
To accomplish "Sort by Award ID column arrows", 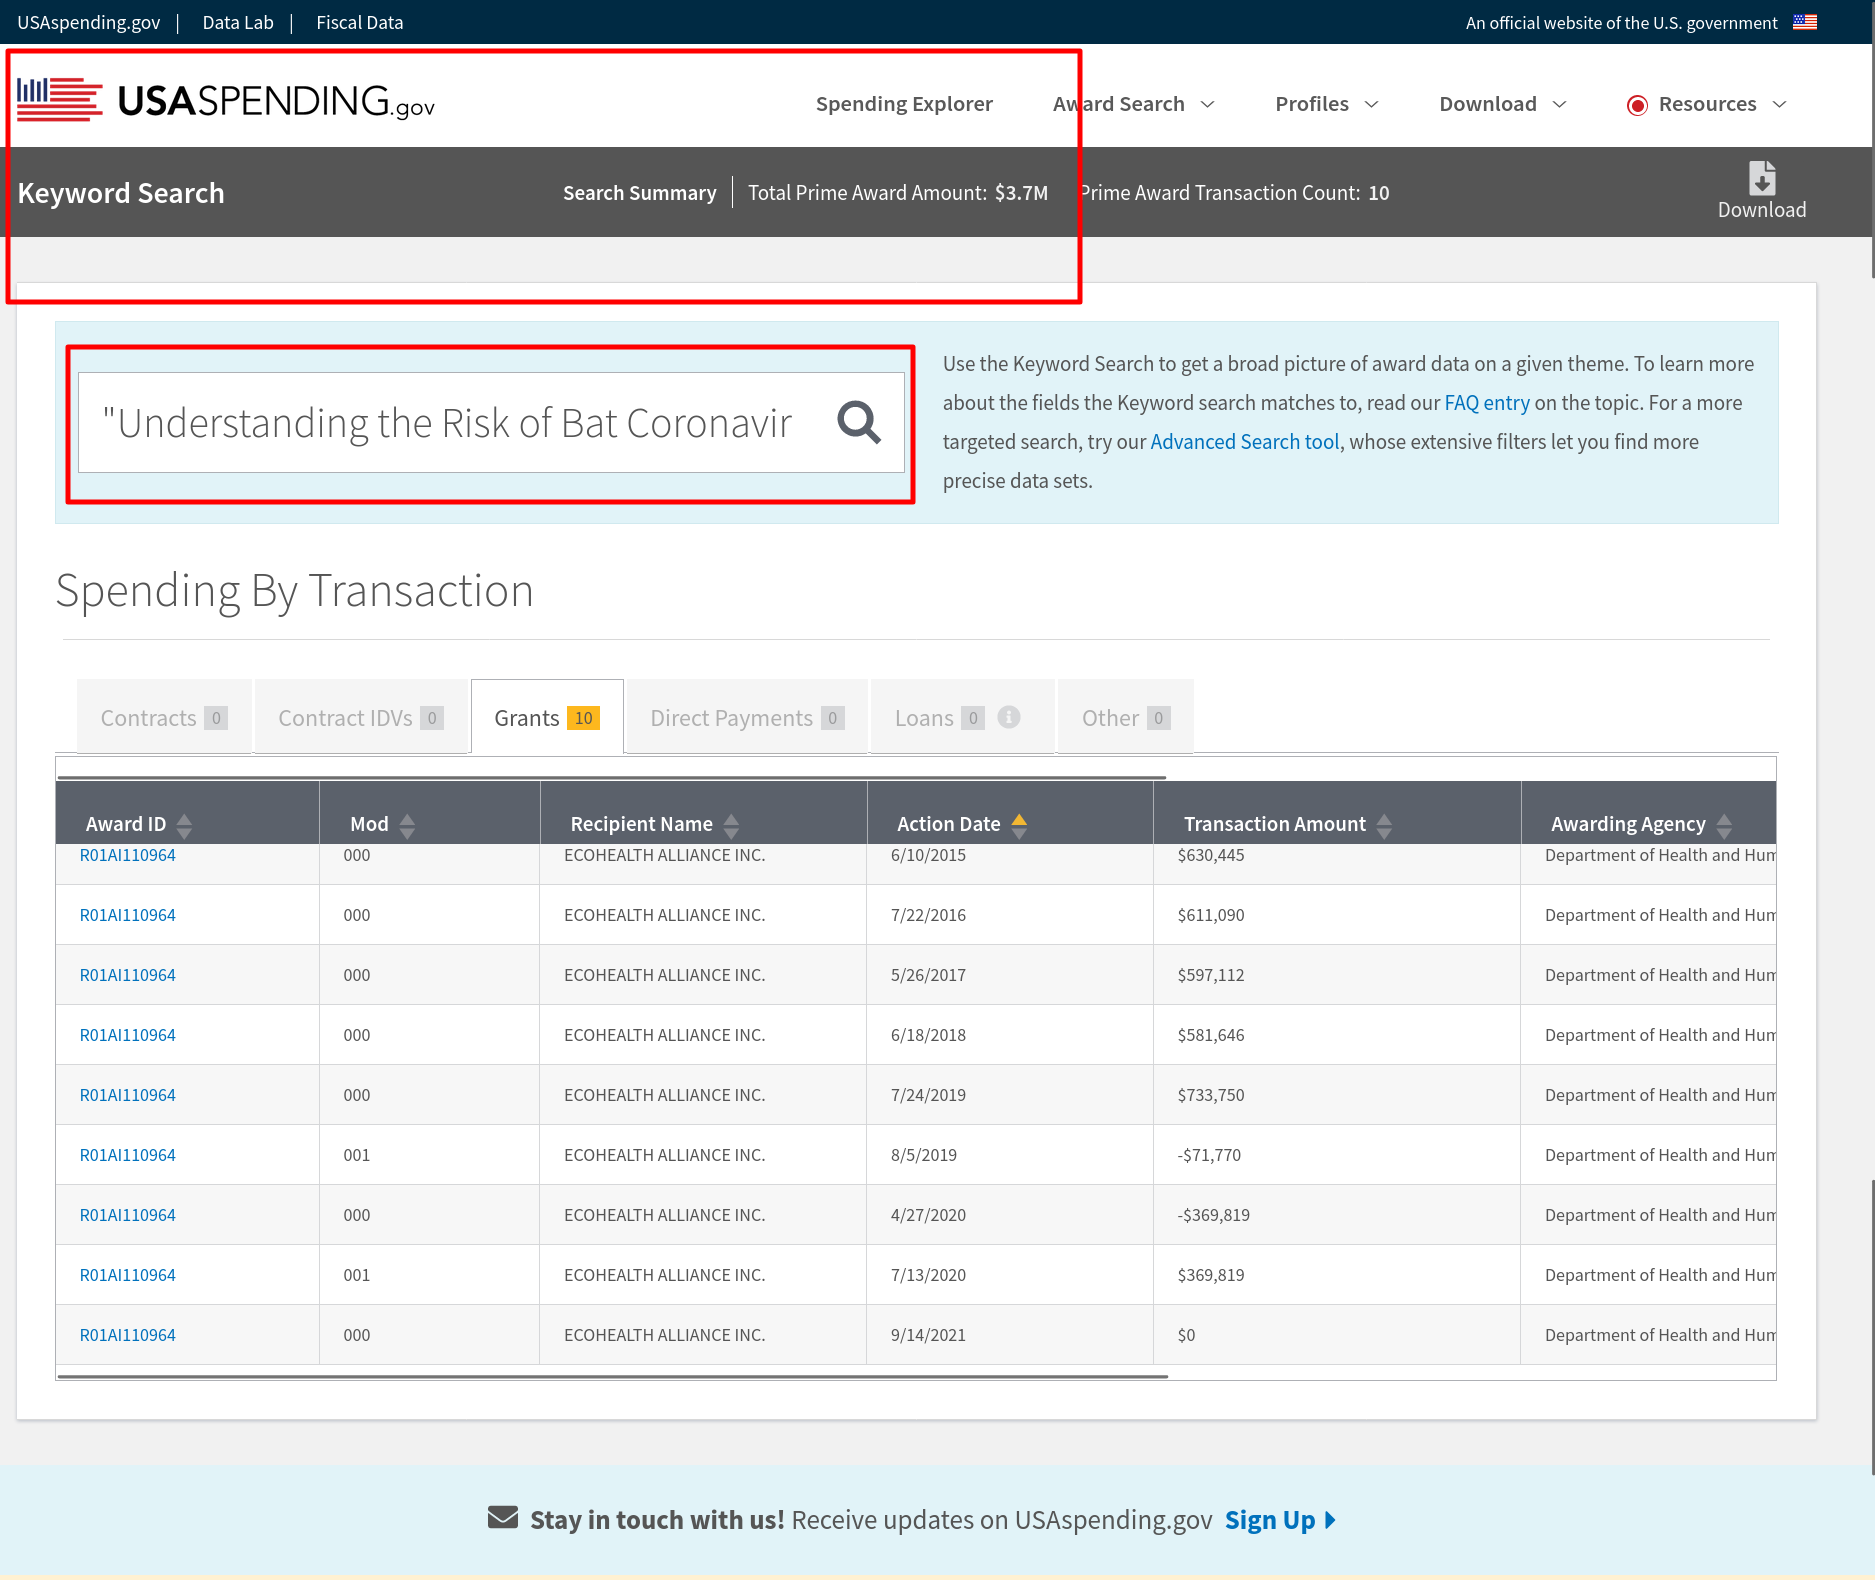I will pos(184,825).
